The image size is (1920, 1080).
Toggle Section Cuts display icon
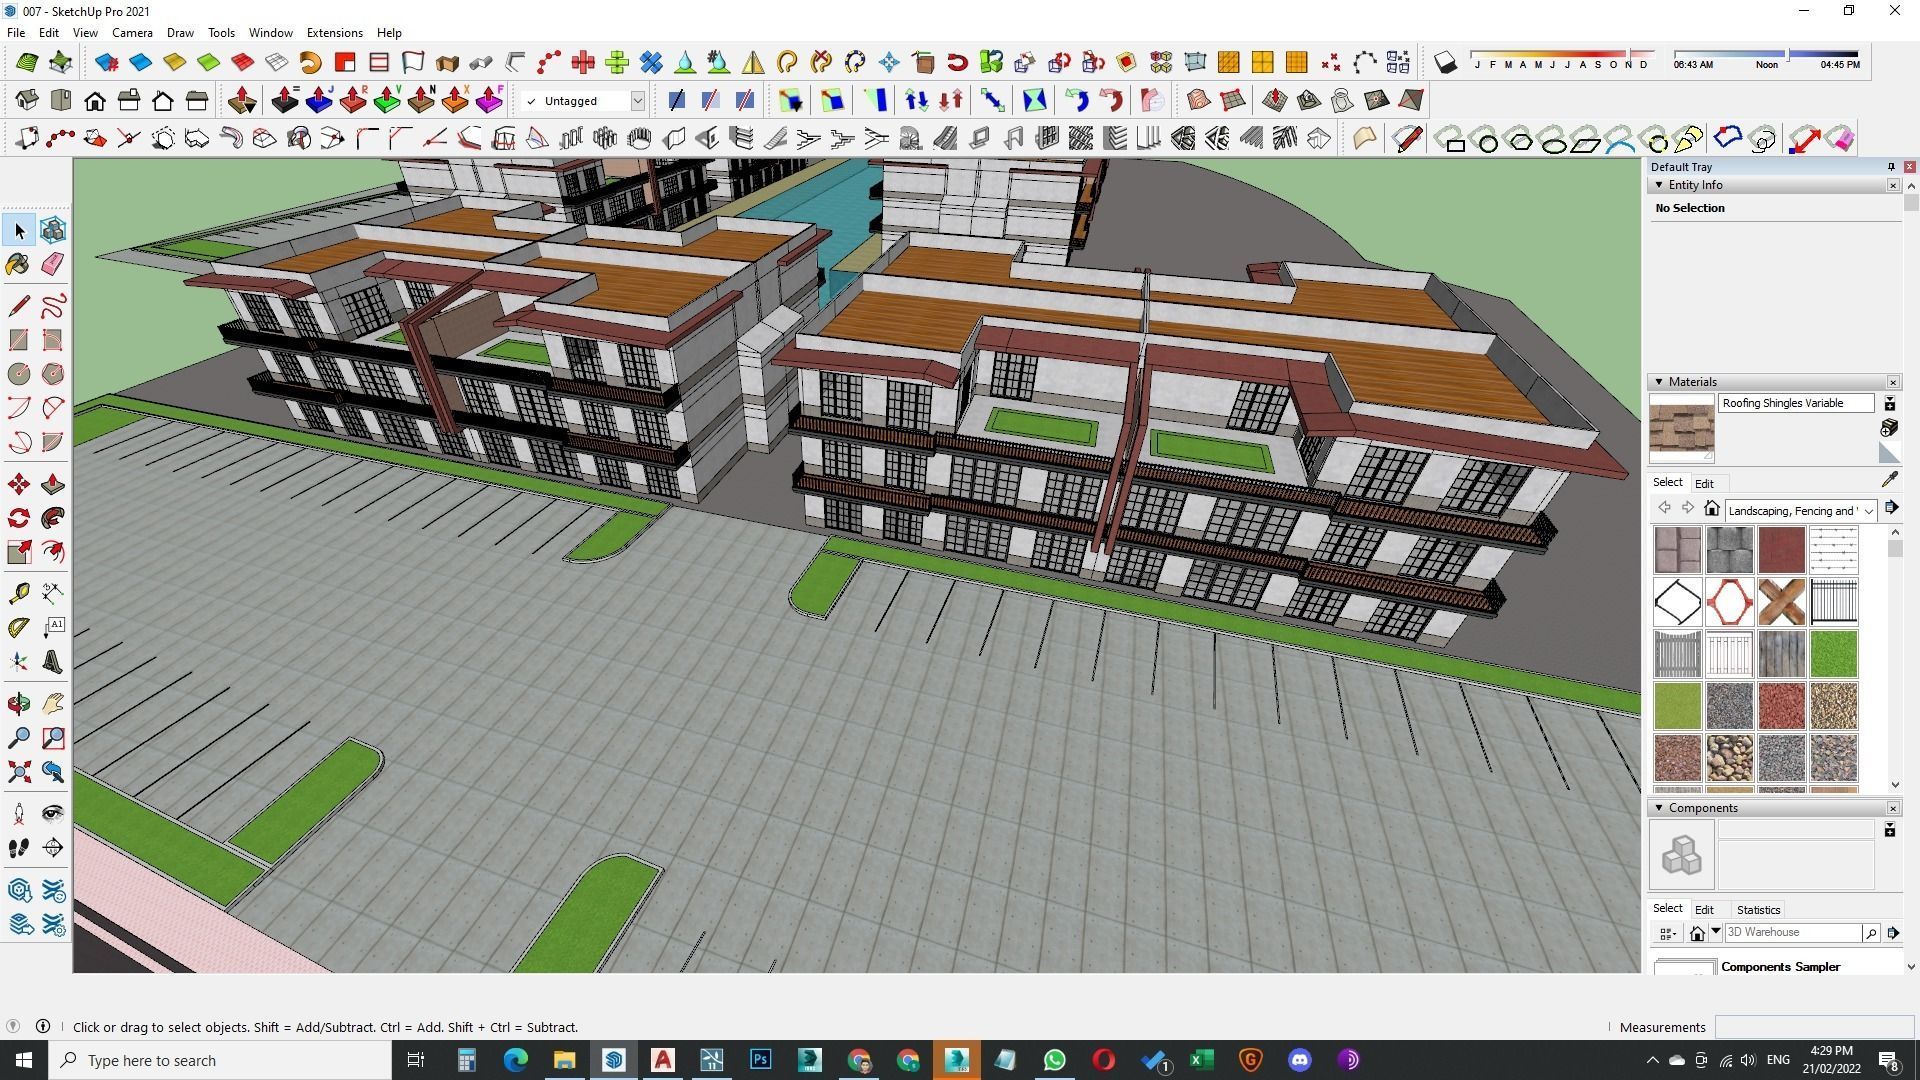711,100
